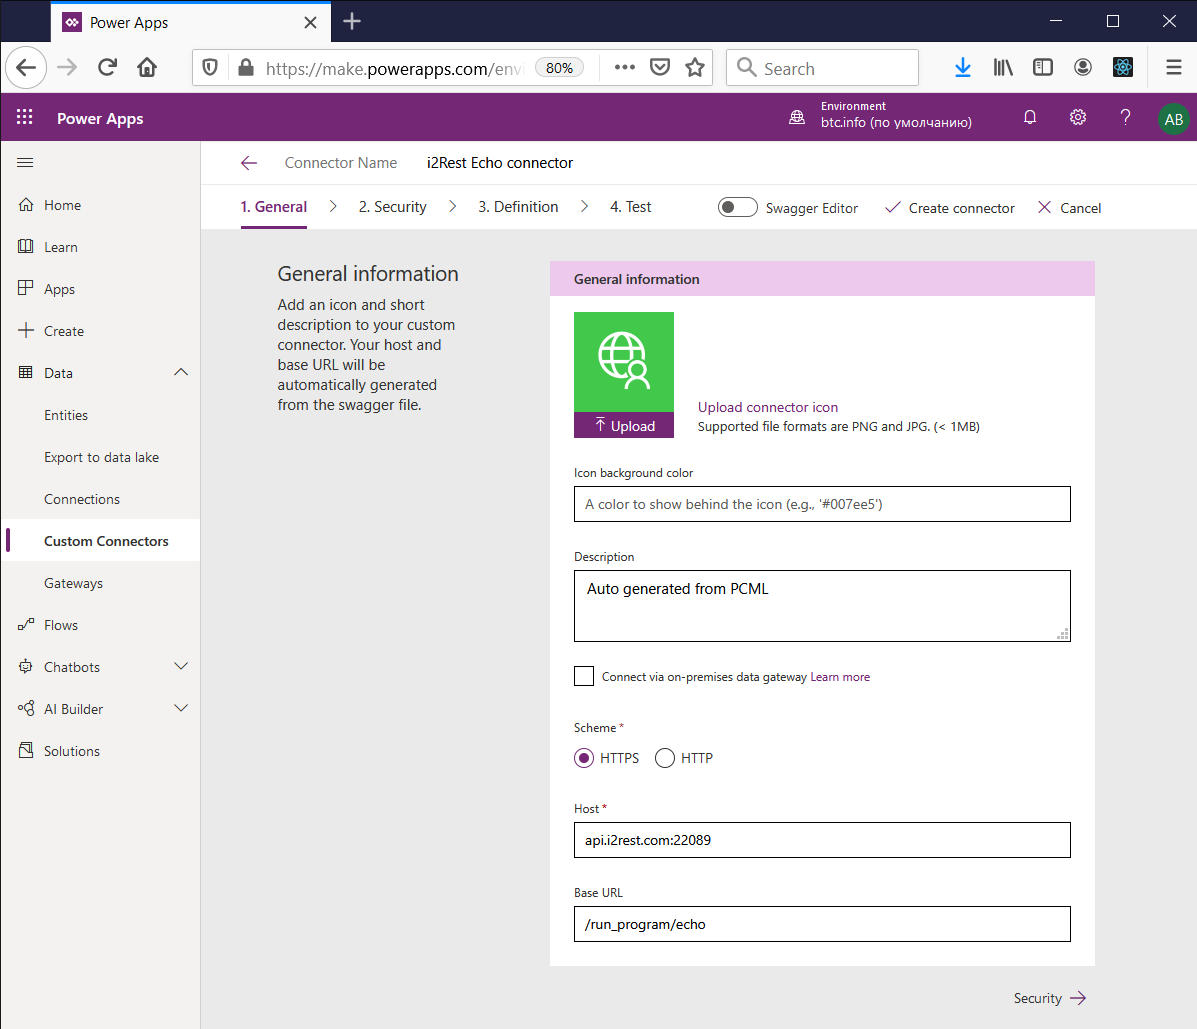Open Firefox account icon
1197x1029 pixels.
(1082, 68)
